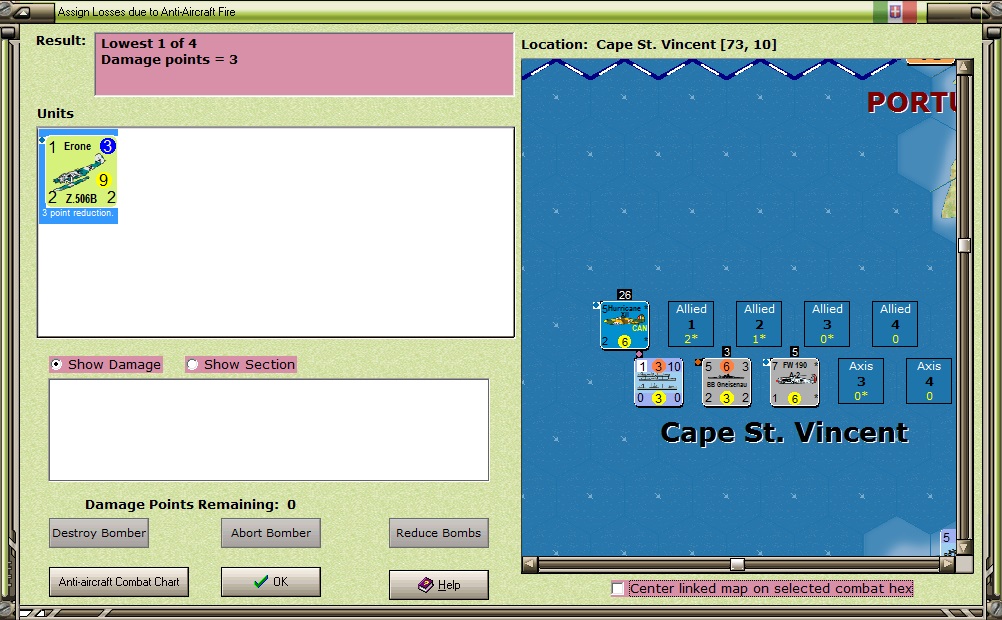Click the Allied 2 sea box

[x=759, y=323]
